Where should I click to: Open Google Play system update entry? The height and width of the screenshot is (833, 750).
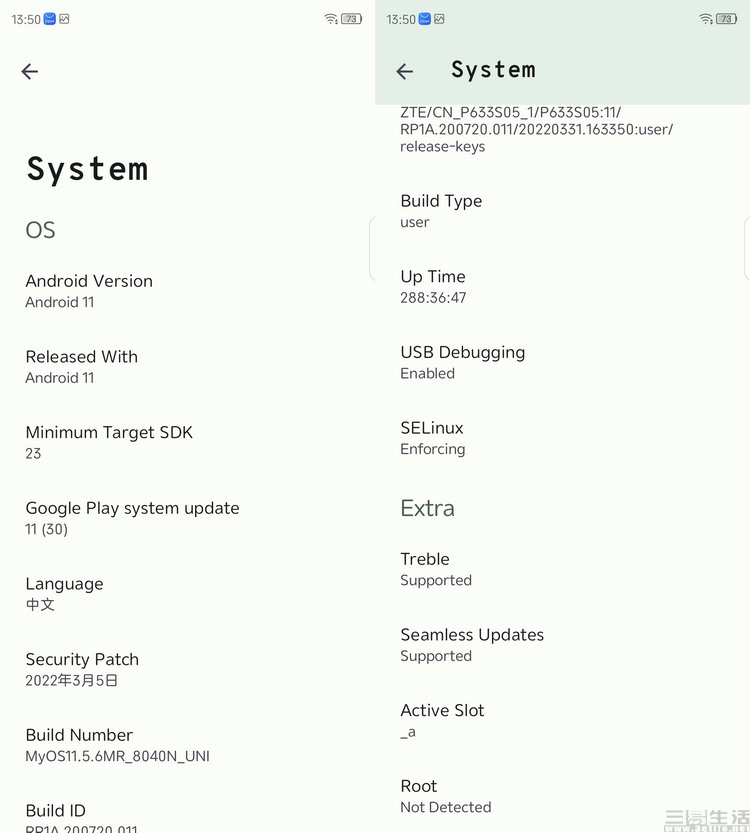point(132,518)
